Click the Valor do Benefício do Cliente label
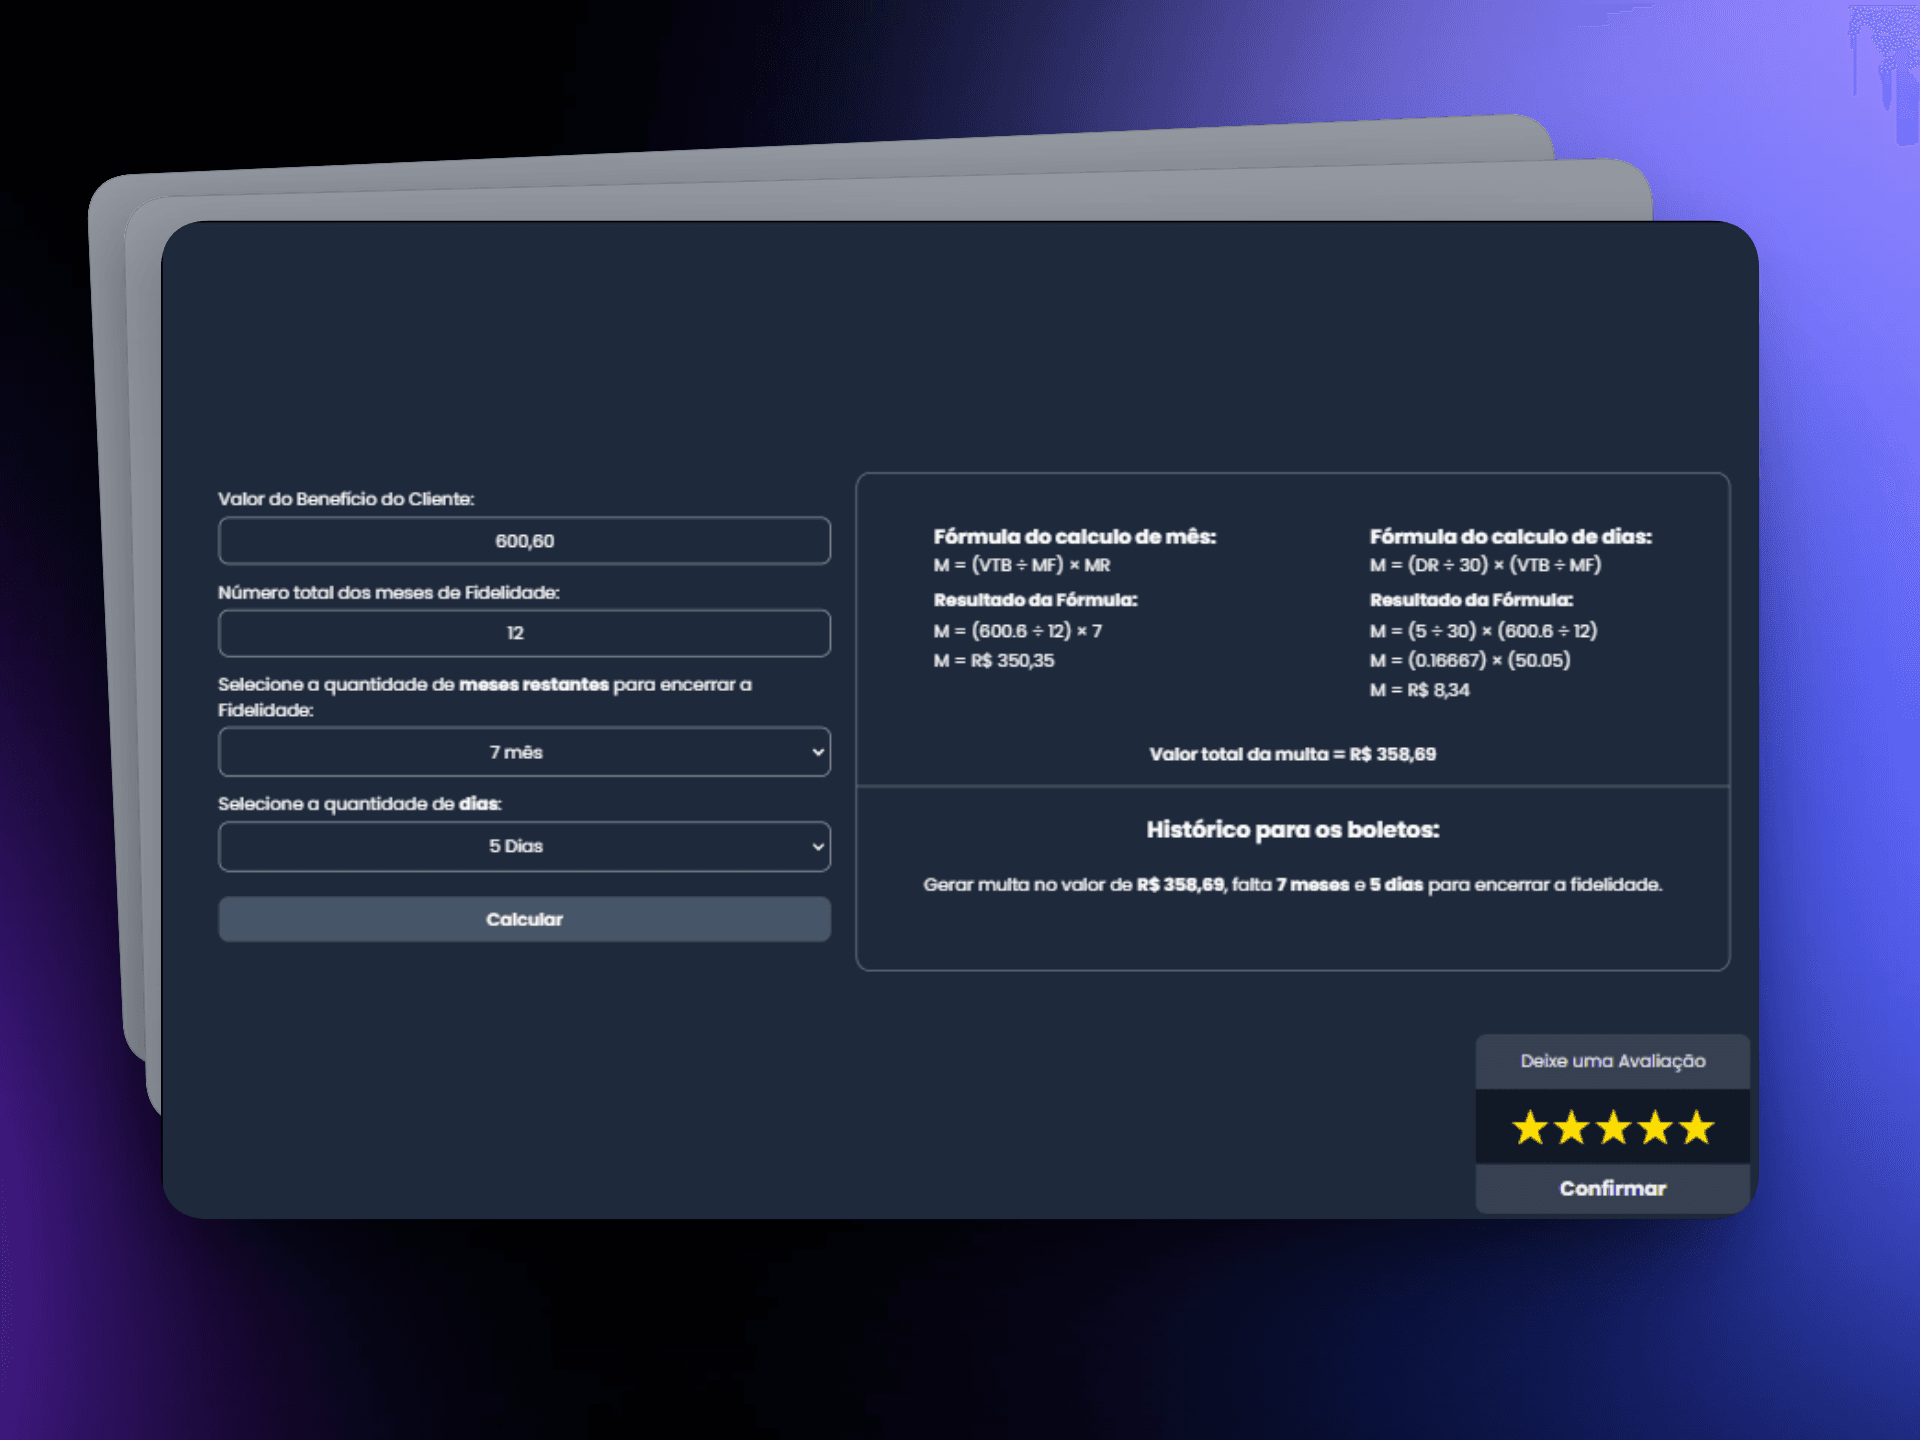This screenshot has height=1440, width=1920. [x=346, y=499]
